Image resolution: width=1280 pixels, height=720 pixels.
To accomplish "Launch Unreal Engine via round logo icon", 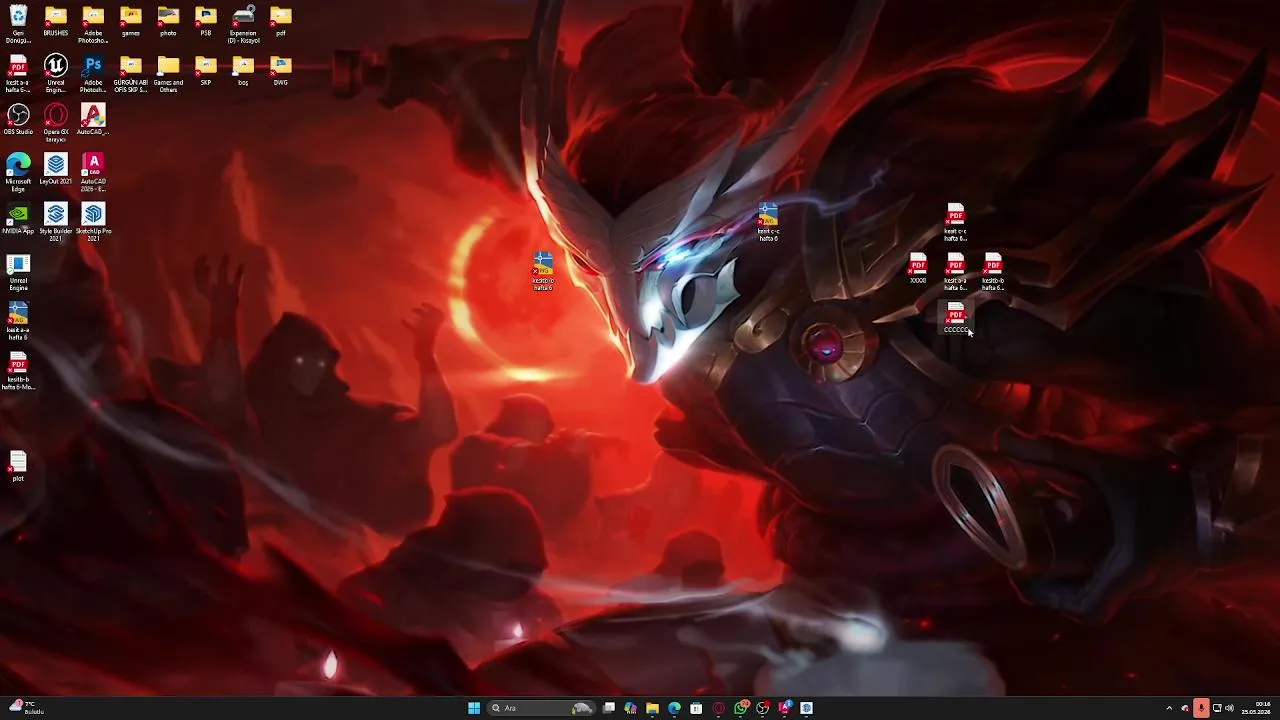I will 56,73.
